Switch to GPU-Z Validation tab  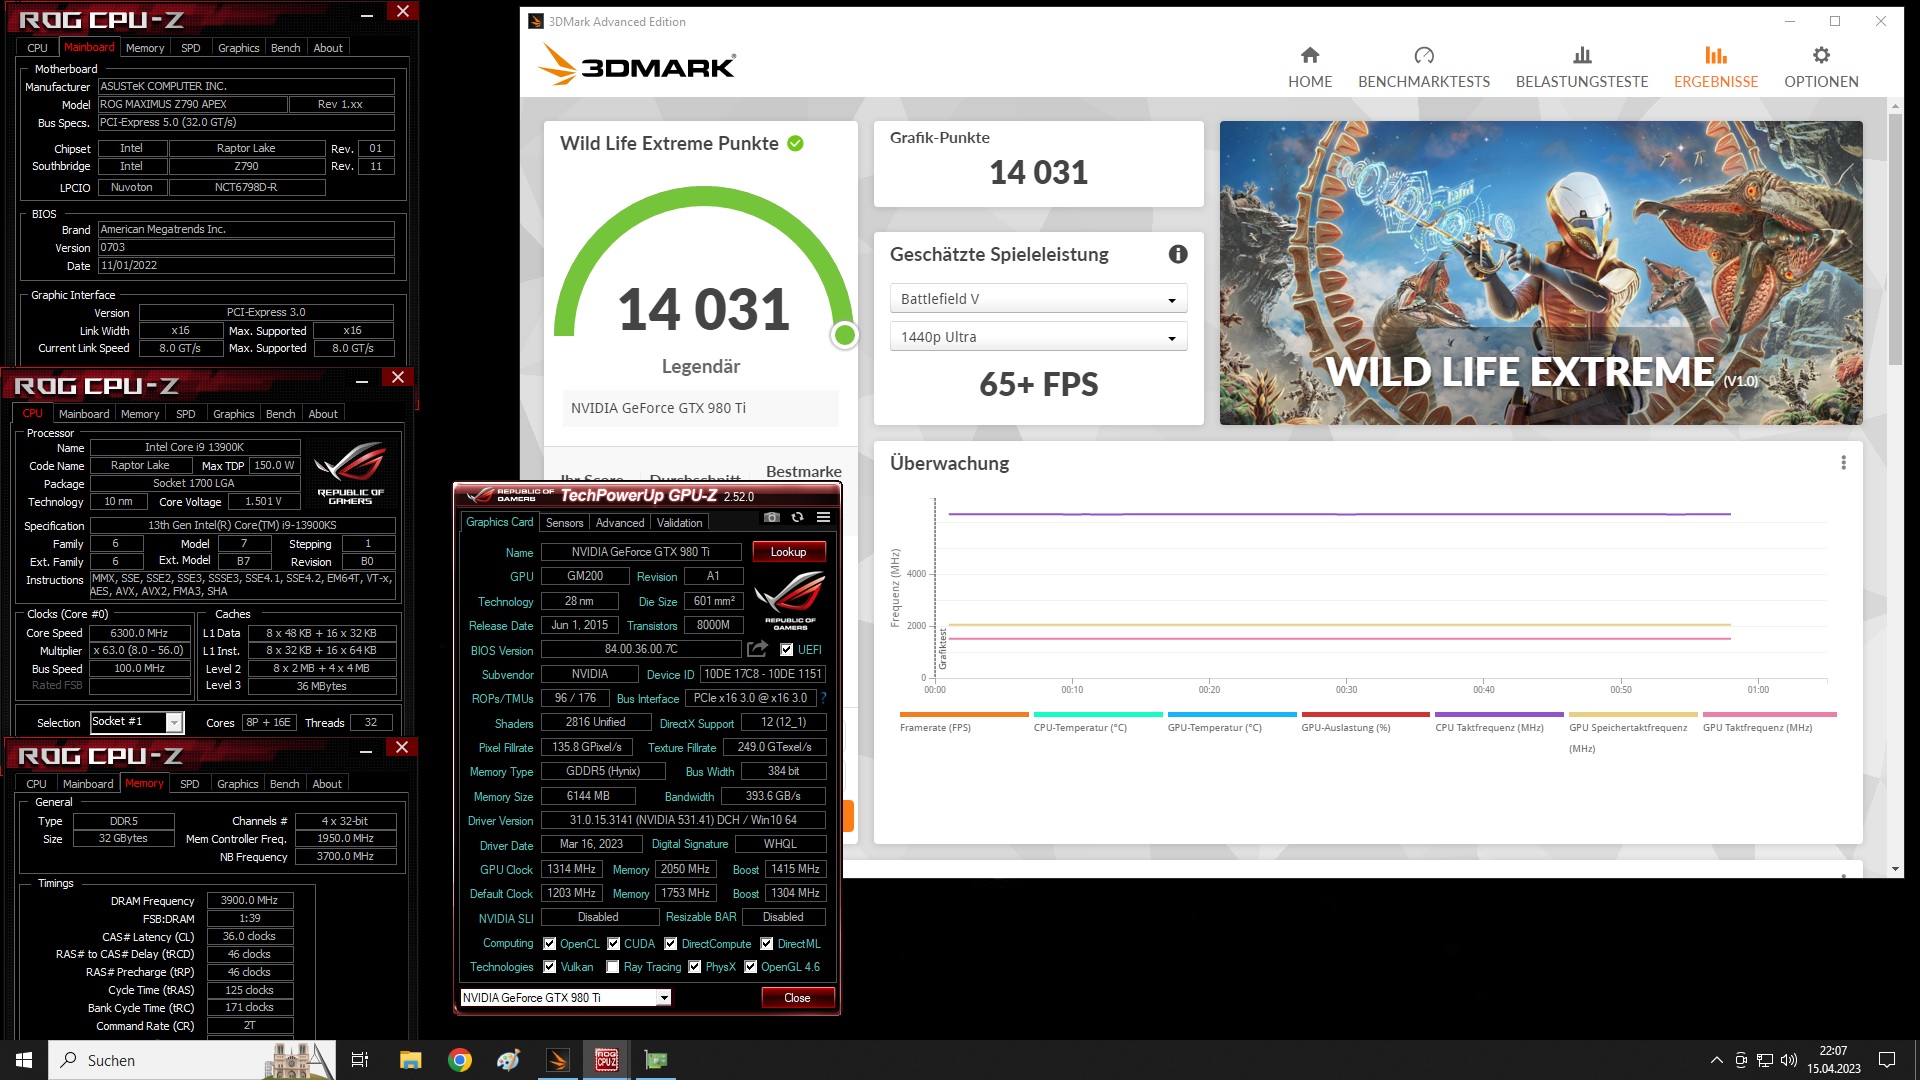(x=679, y=523)
